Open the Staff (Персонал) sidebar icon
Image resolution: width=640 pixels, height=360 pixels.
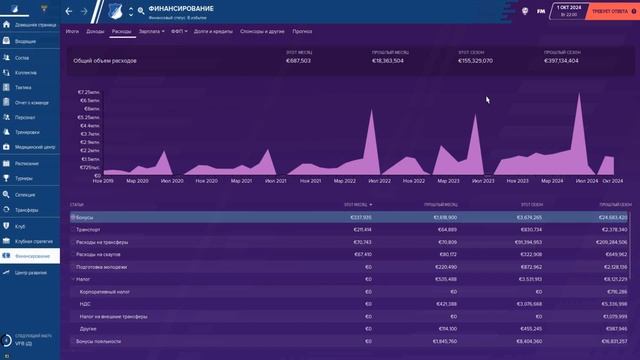tap(6, 117)
